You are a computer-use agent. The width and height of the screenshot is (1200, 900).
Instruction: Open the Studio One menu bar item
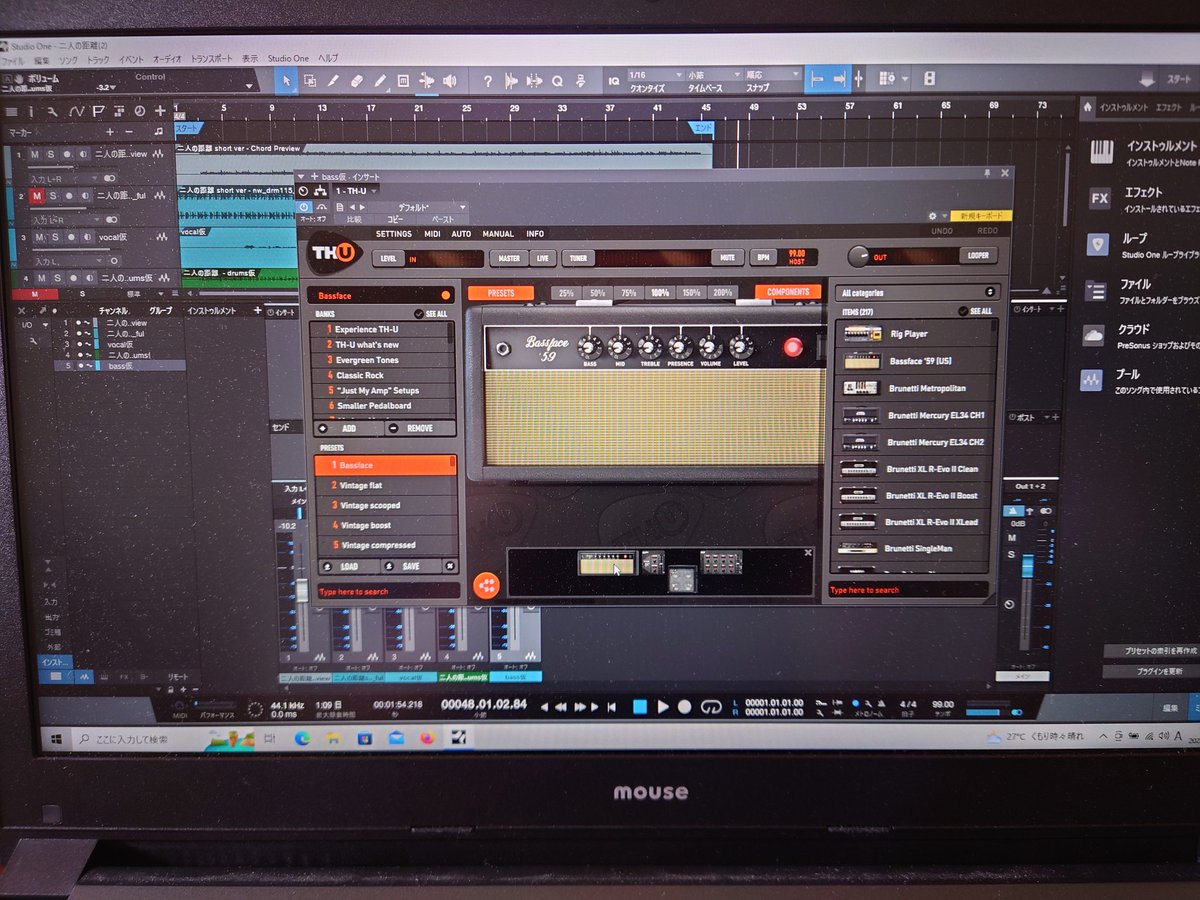[288, 59]
